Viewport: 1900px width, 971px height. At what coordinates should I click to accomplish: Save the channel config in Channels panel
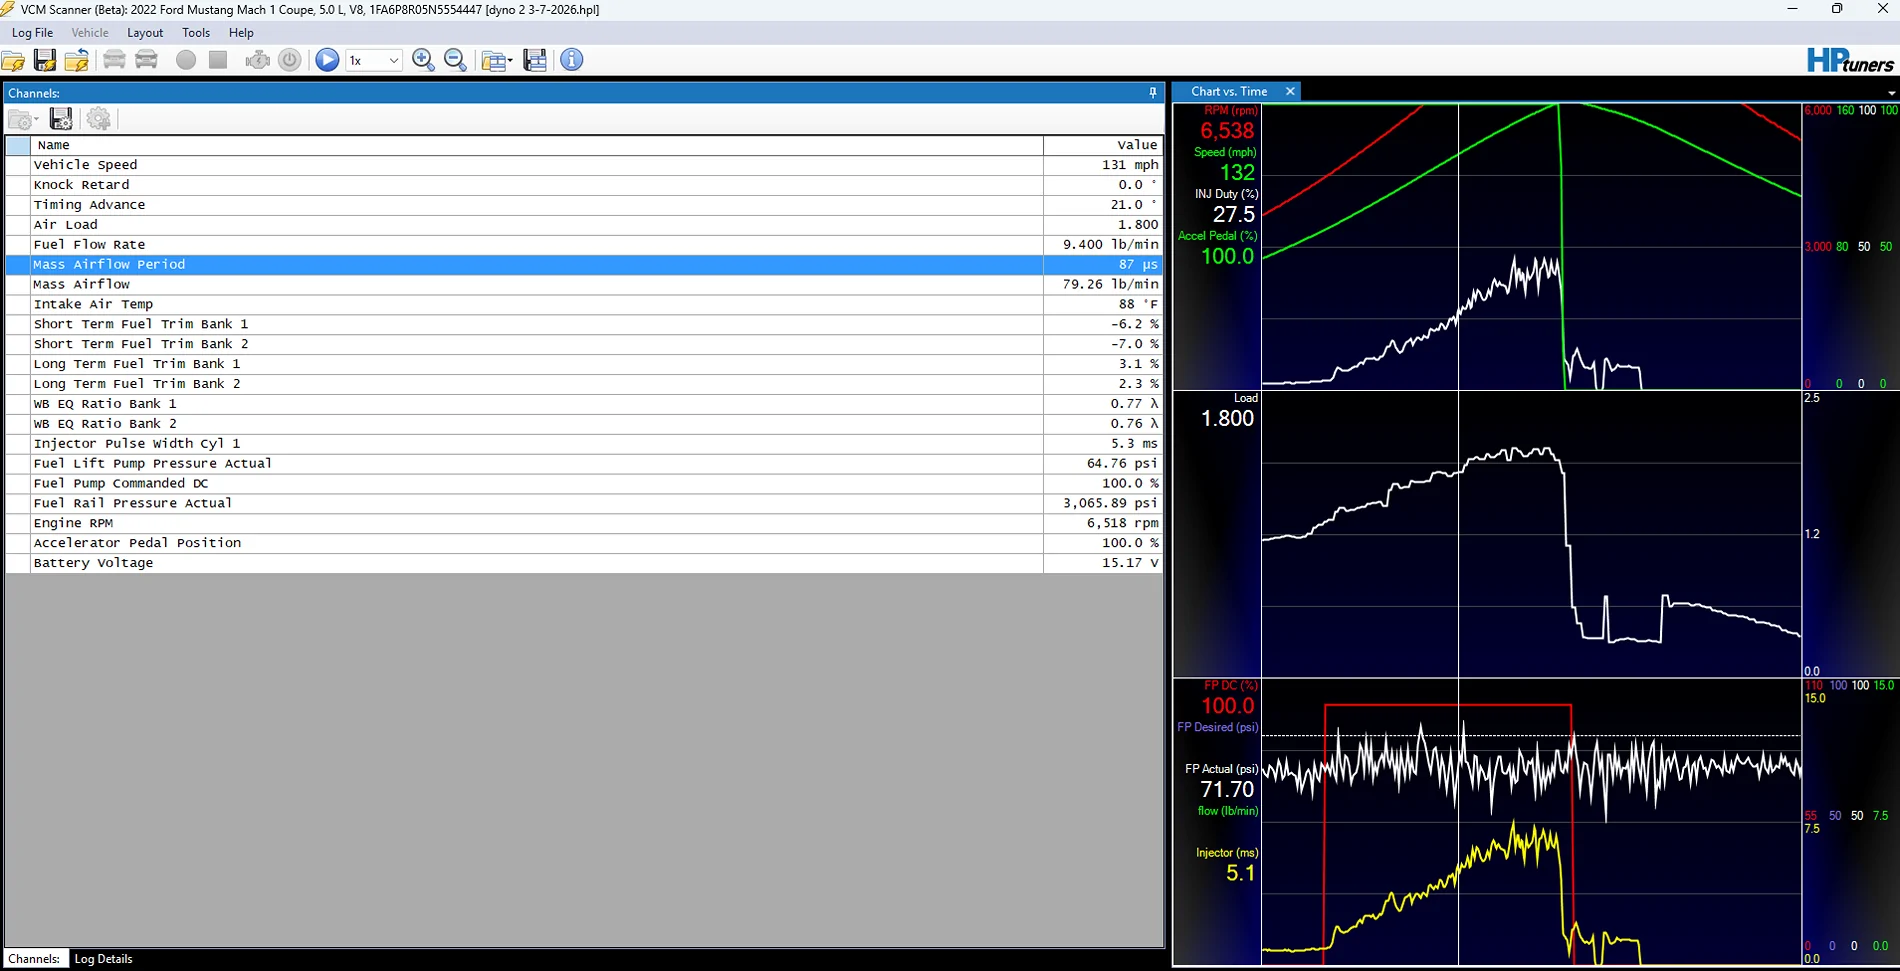61,119
